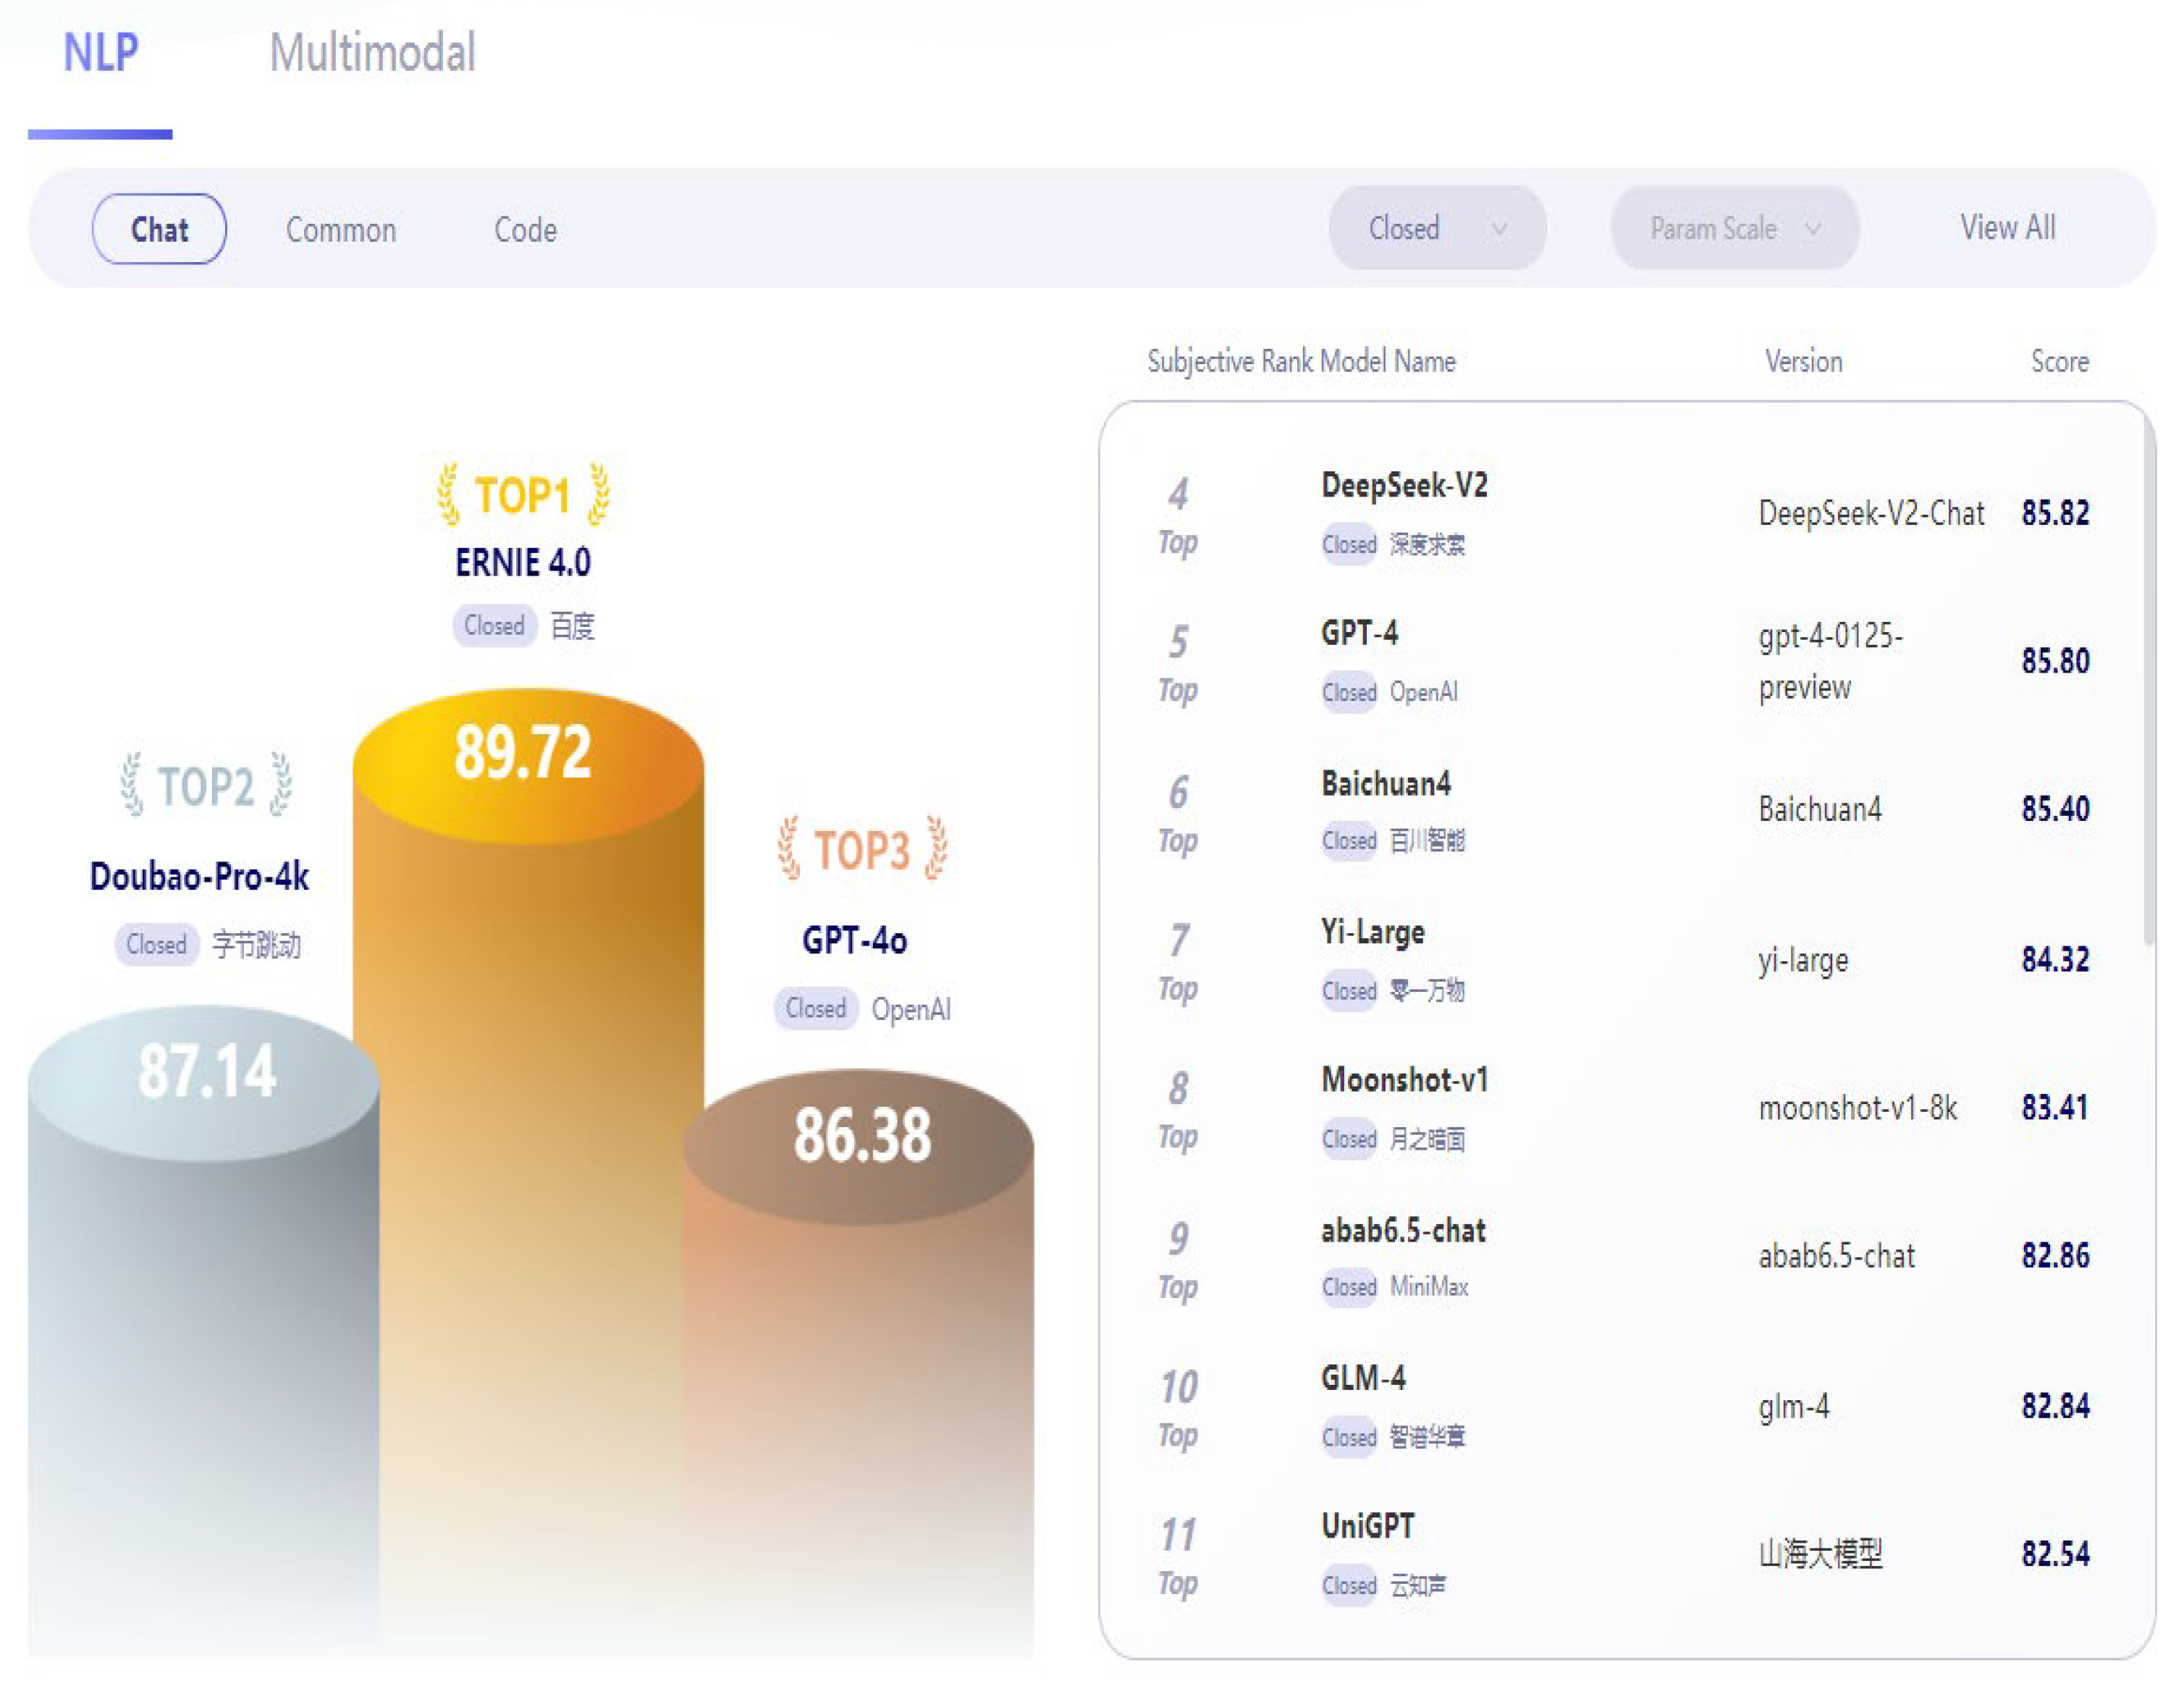Switch to the Common category
Image resolution: width=2184 pixels, height=1702 pixels.
click(x=341, y=230)
